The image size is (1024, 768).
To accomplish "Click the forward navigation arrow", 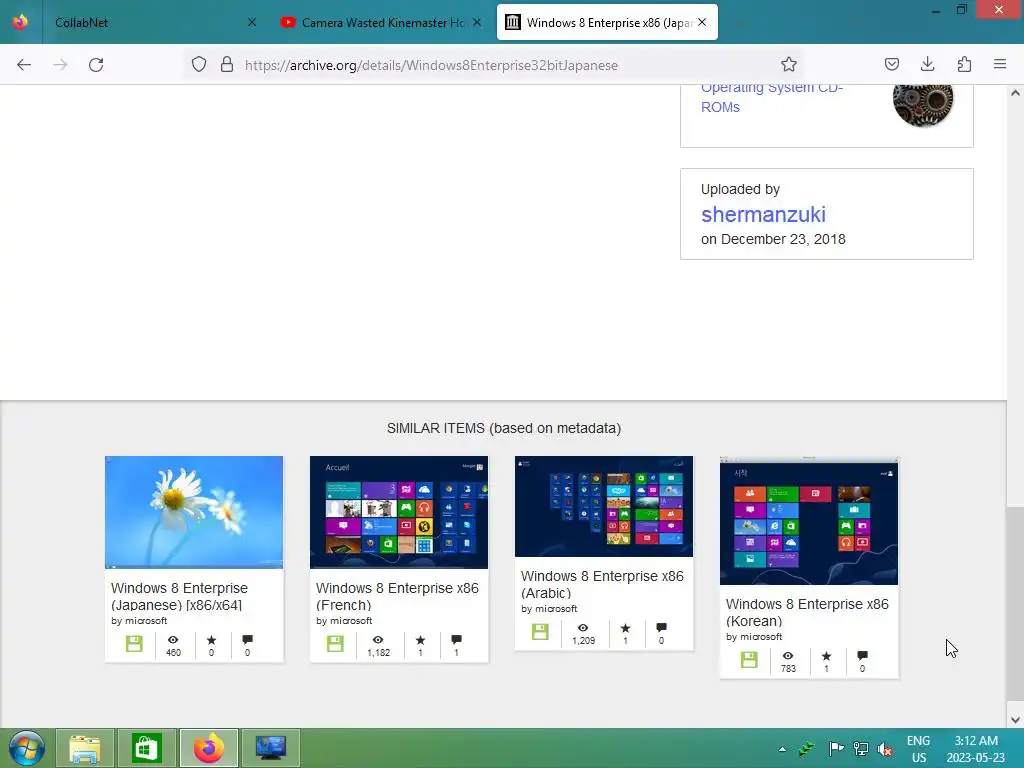I will point(60,65).
